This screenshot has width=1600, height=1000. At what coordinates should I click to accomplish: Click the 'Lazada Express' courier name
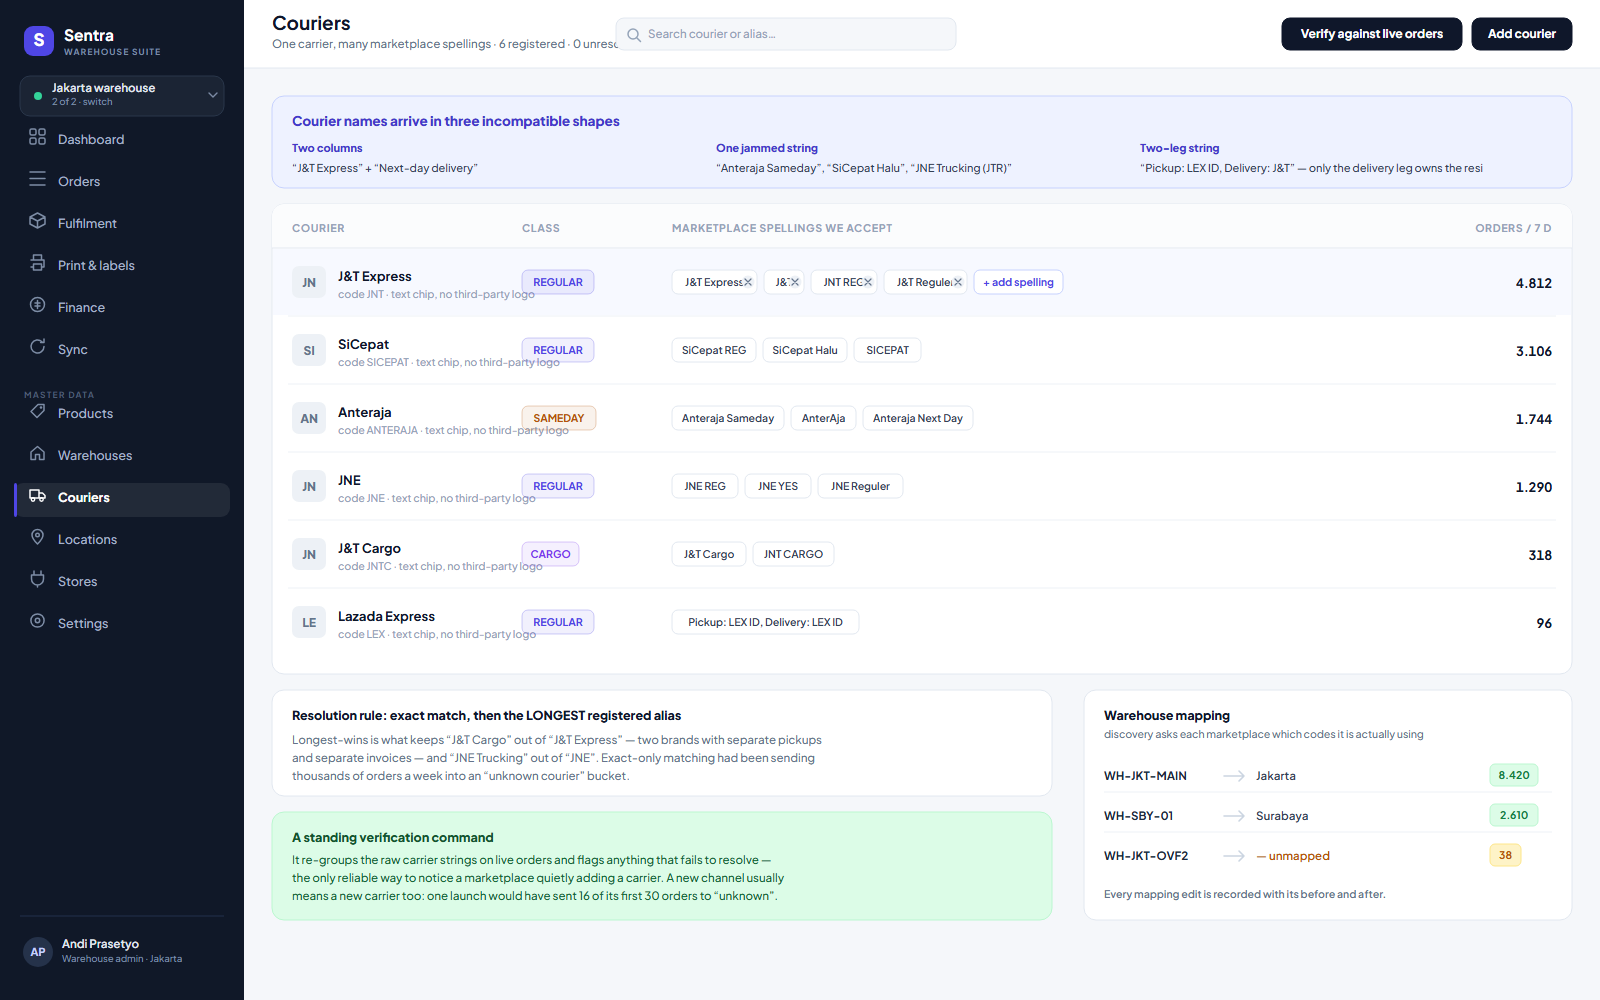coord(386,616)
